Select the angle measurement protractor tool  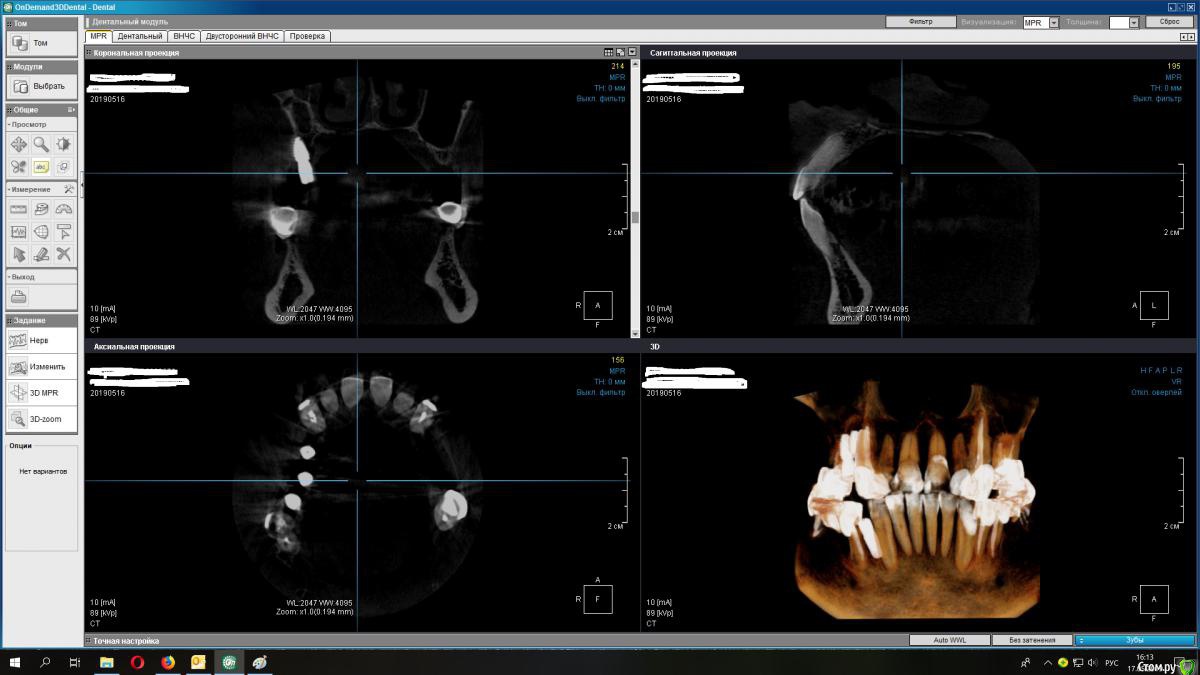click(64, 209)
